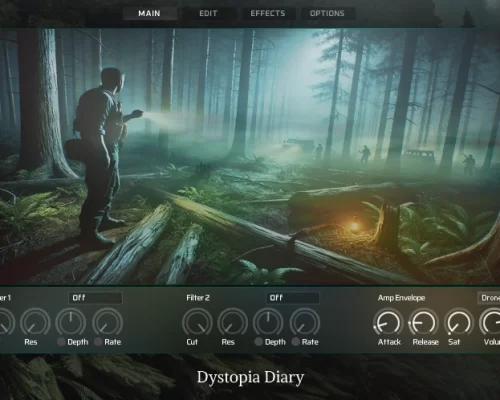Go to the EFFECTS tab
The height and width of the screenshot is (400, 500).
coord(268,13)
